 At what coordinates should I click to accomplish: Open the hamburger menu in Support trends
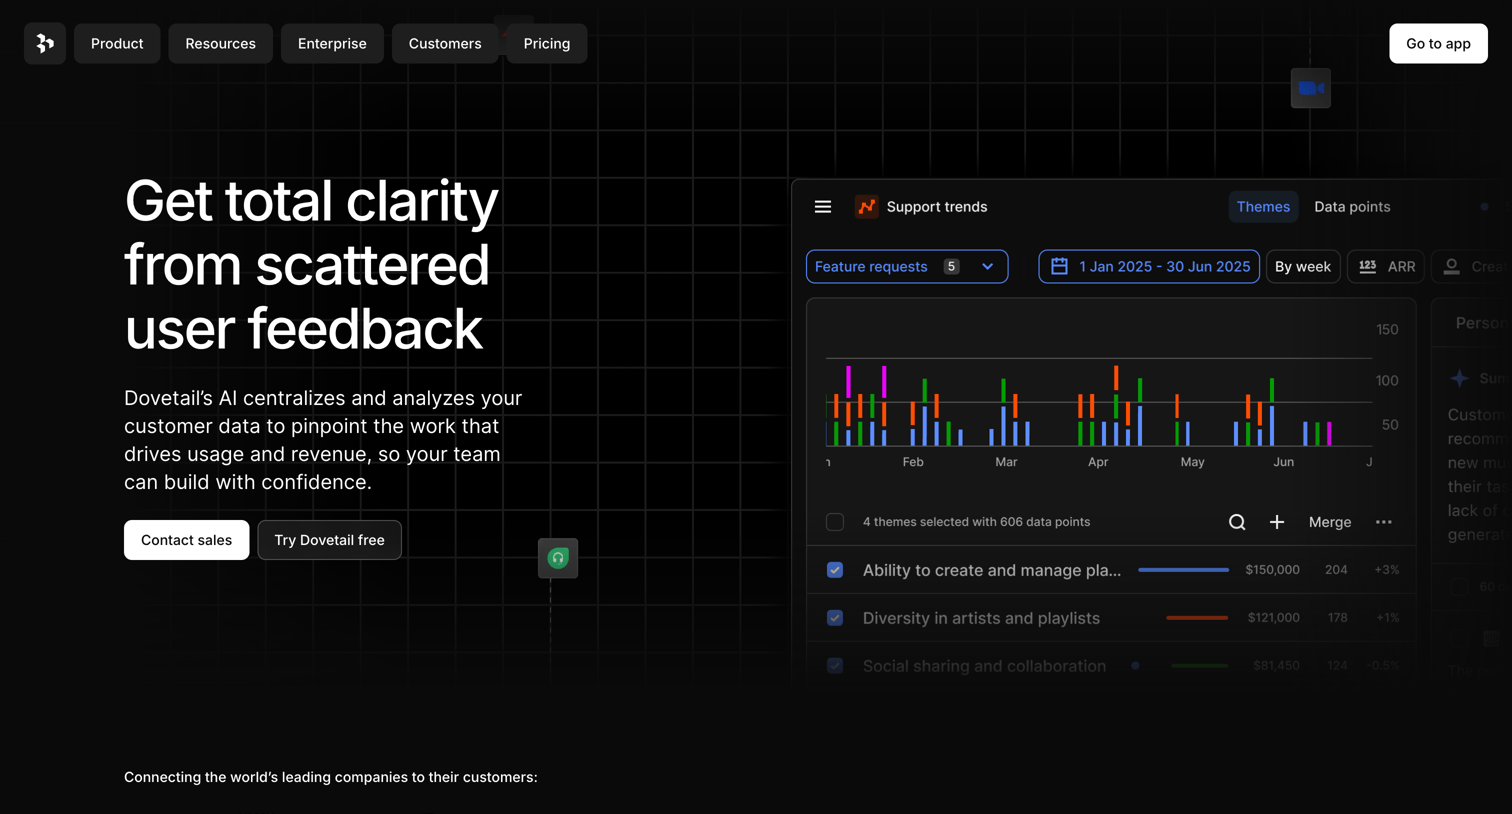823,207
